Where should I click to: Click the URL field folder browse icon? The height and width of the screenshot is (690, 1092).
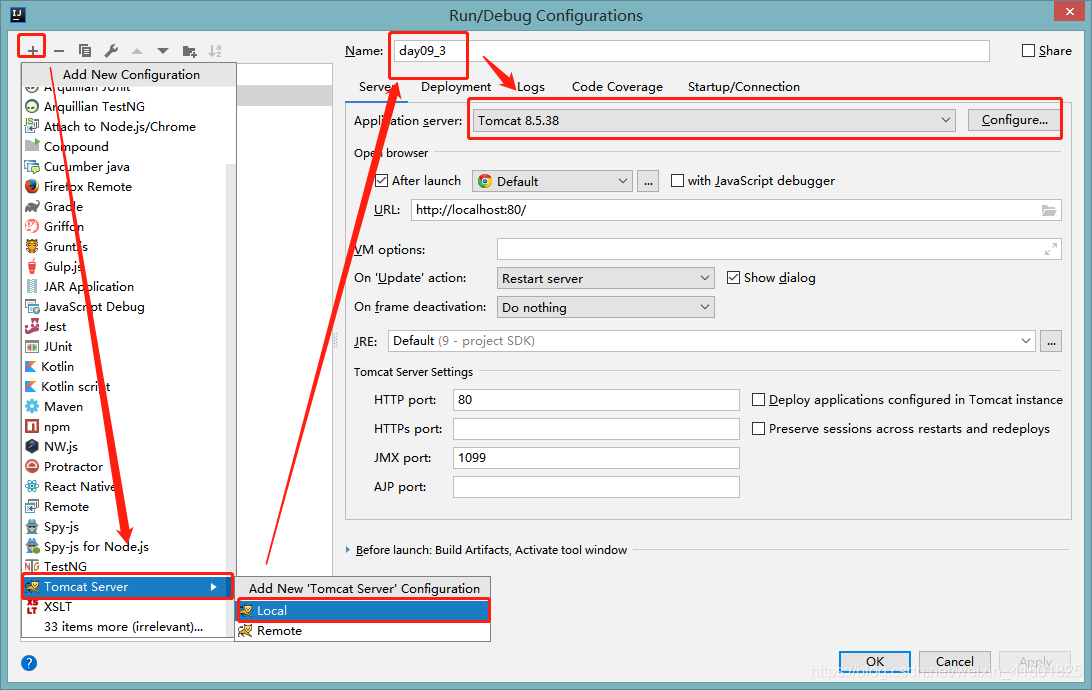point(1049,210)
